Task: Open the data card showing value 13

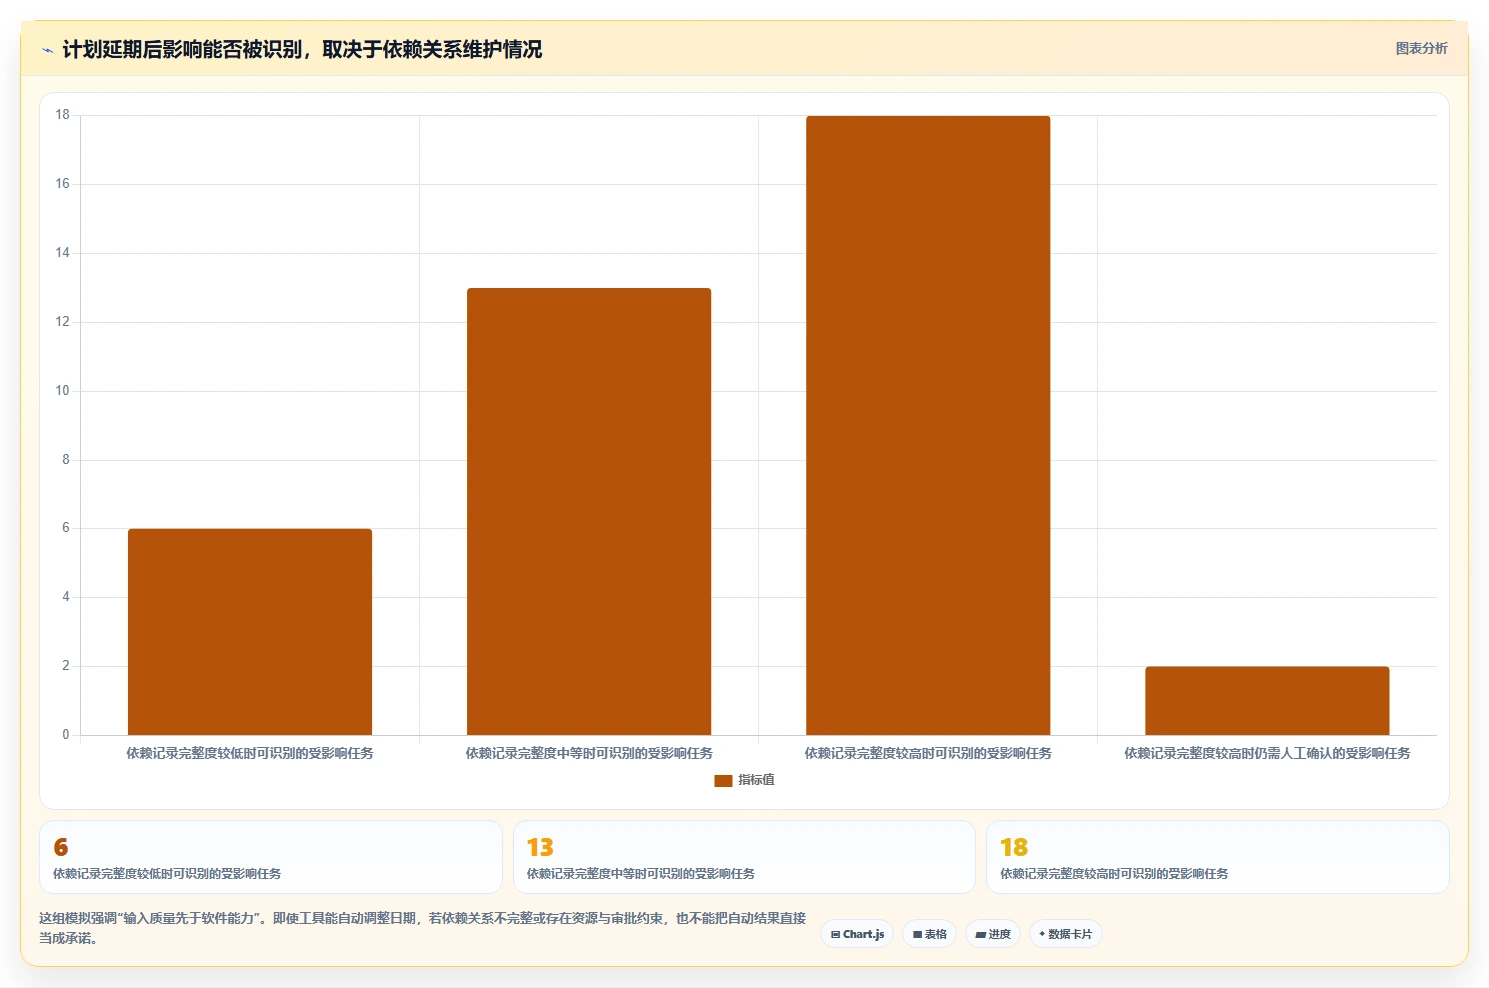Action: click(x=744, y=857)
